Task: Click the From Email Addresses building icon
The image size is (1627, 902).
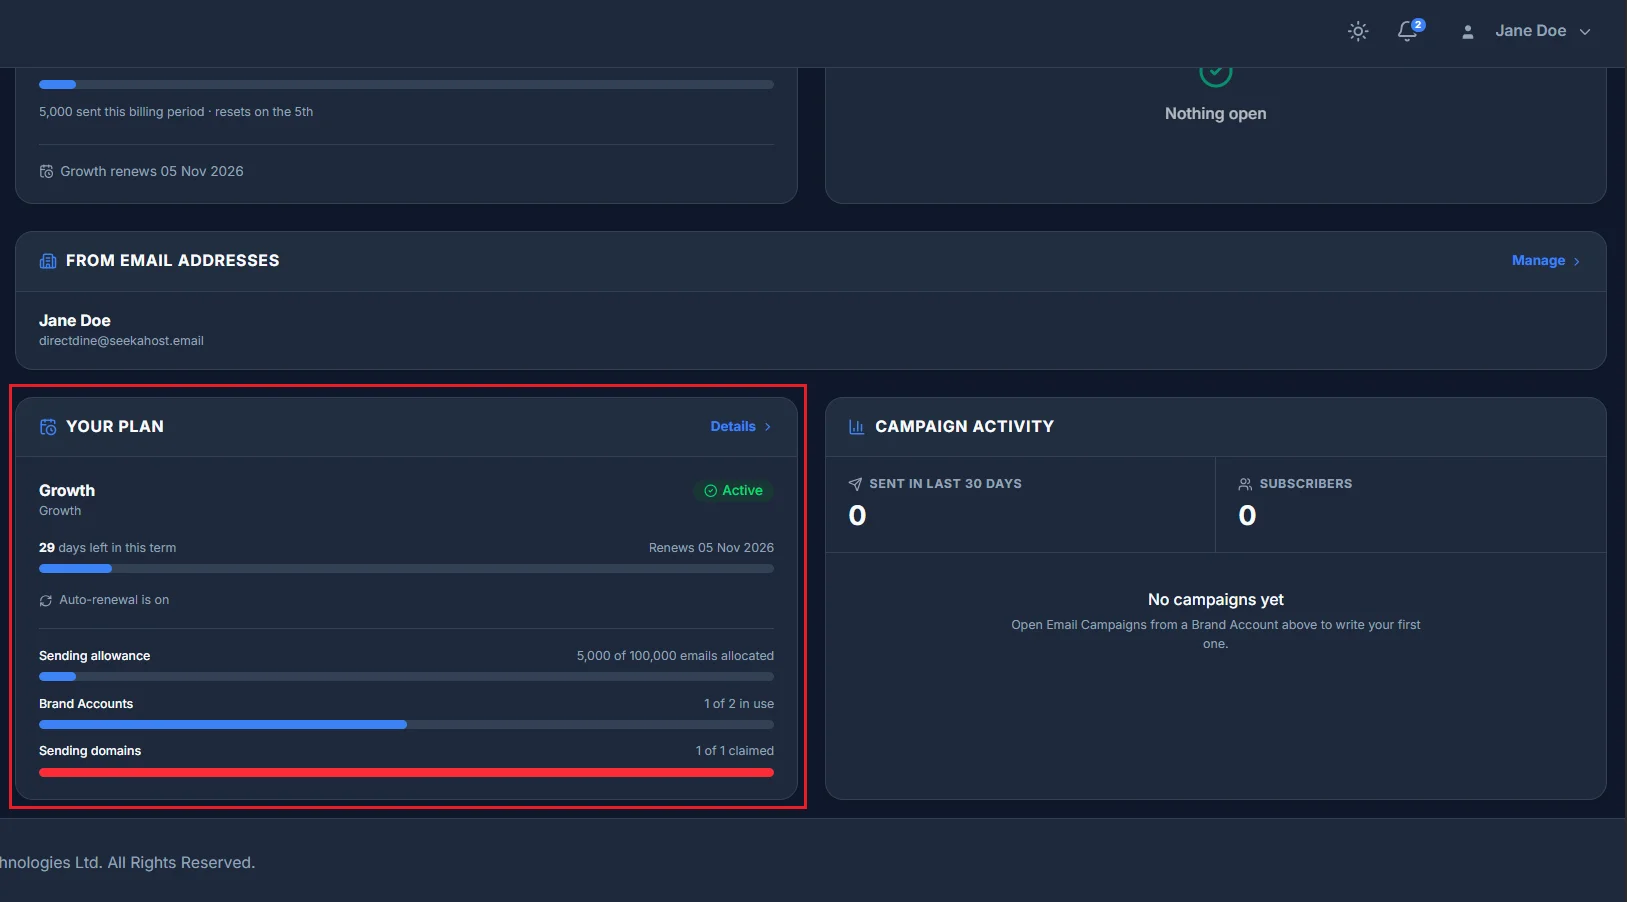Action: click(x=48, y=261)
